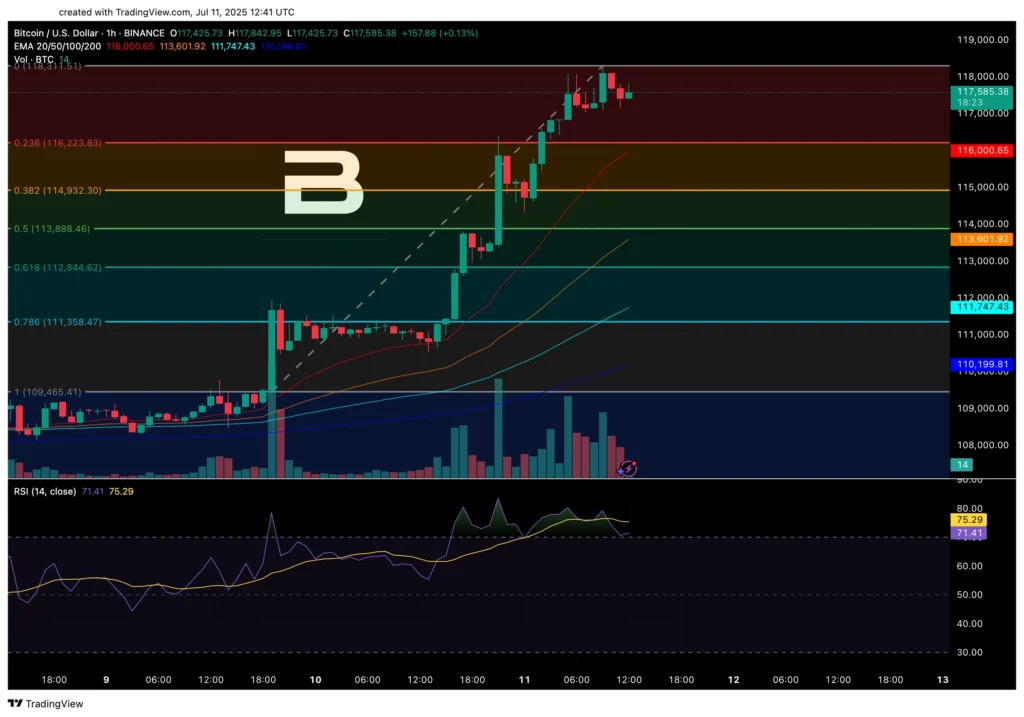The width and height of the screenshot is (1024, 717).
Task: Click the TradingView logo below the chart
Action: (45, 703)
